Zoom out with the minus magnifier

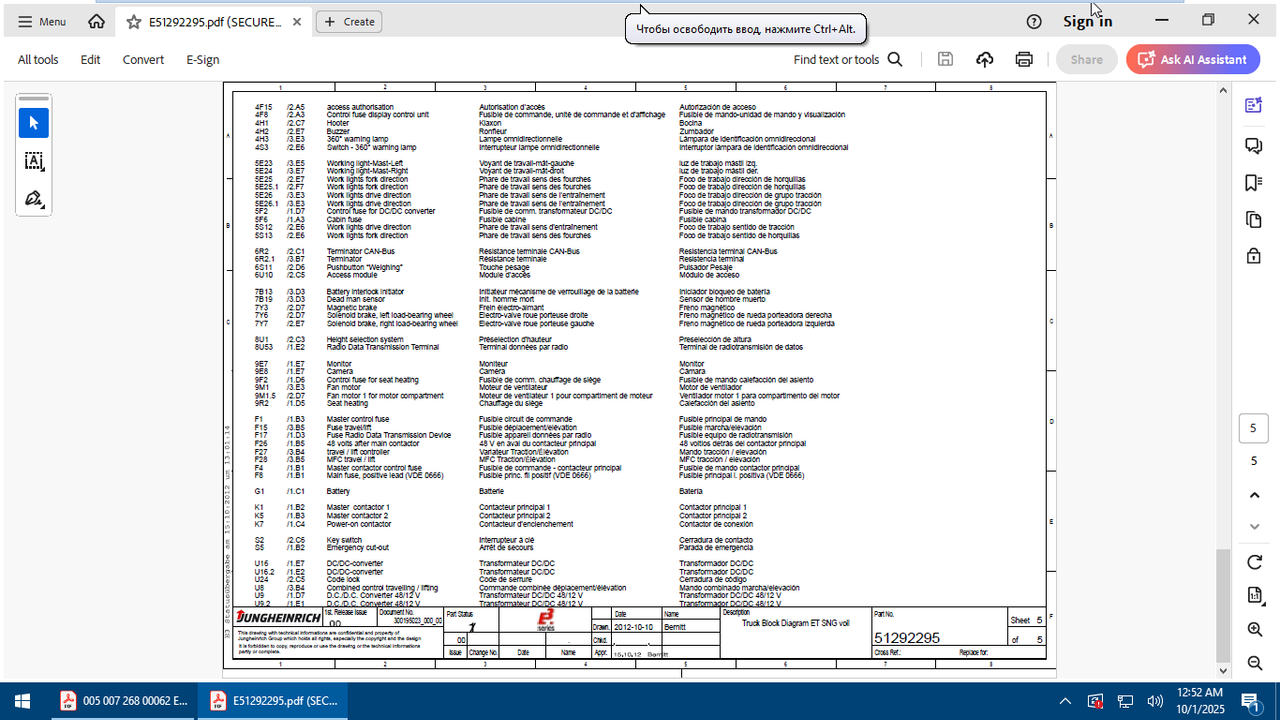pyautogui.click(x=1254, y=663)
